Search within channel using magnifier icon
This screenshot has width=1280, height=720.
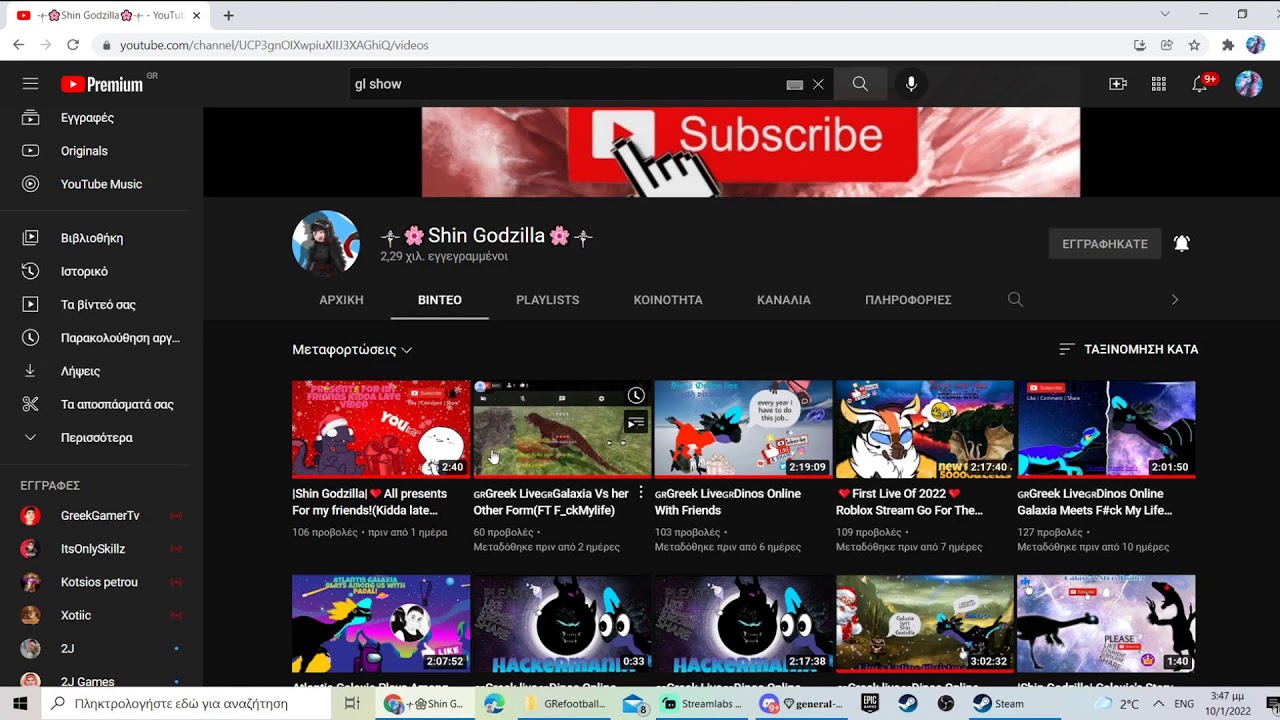point(1015,300)
